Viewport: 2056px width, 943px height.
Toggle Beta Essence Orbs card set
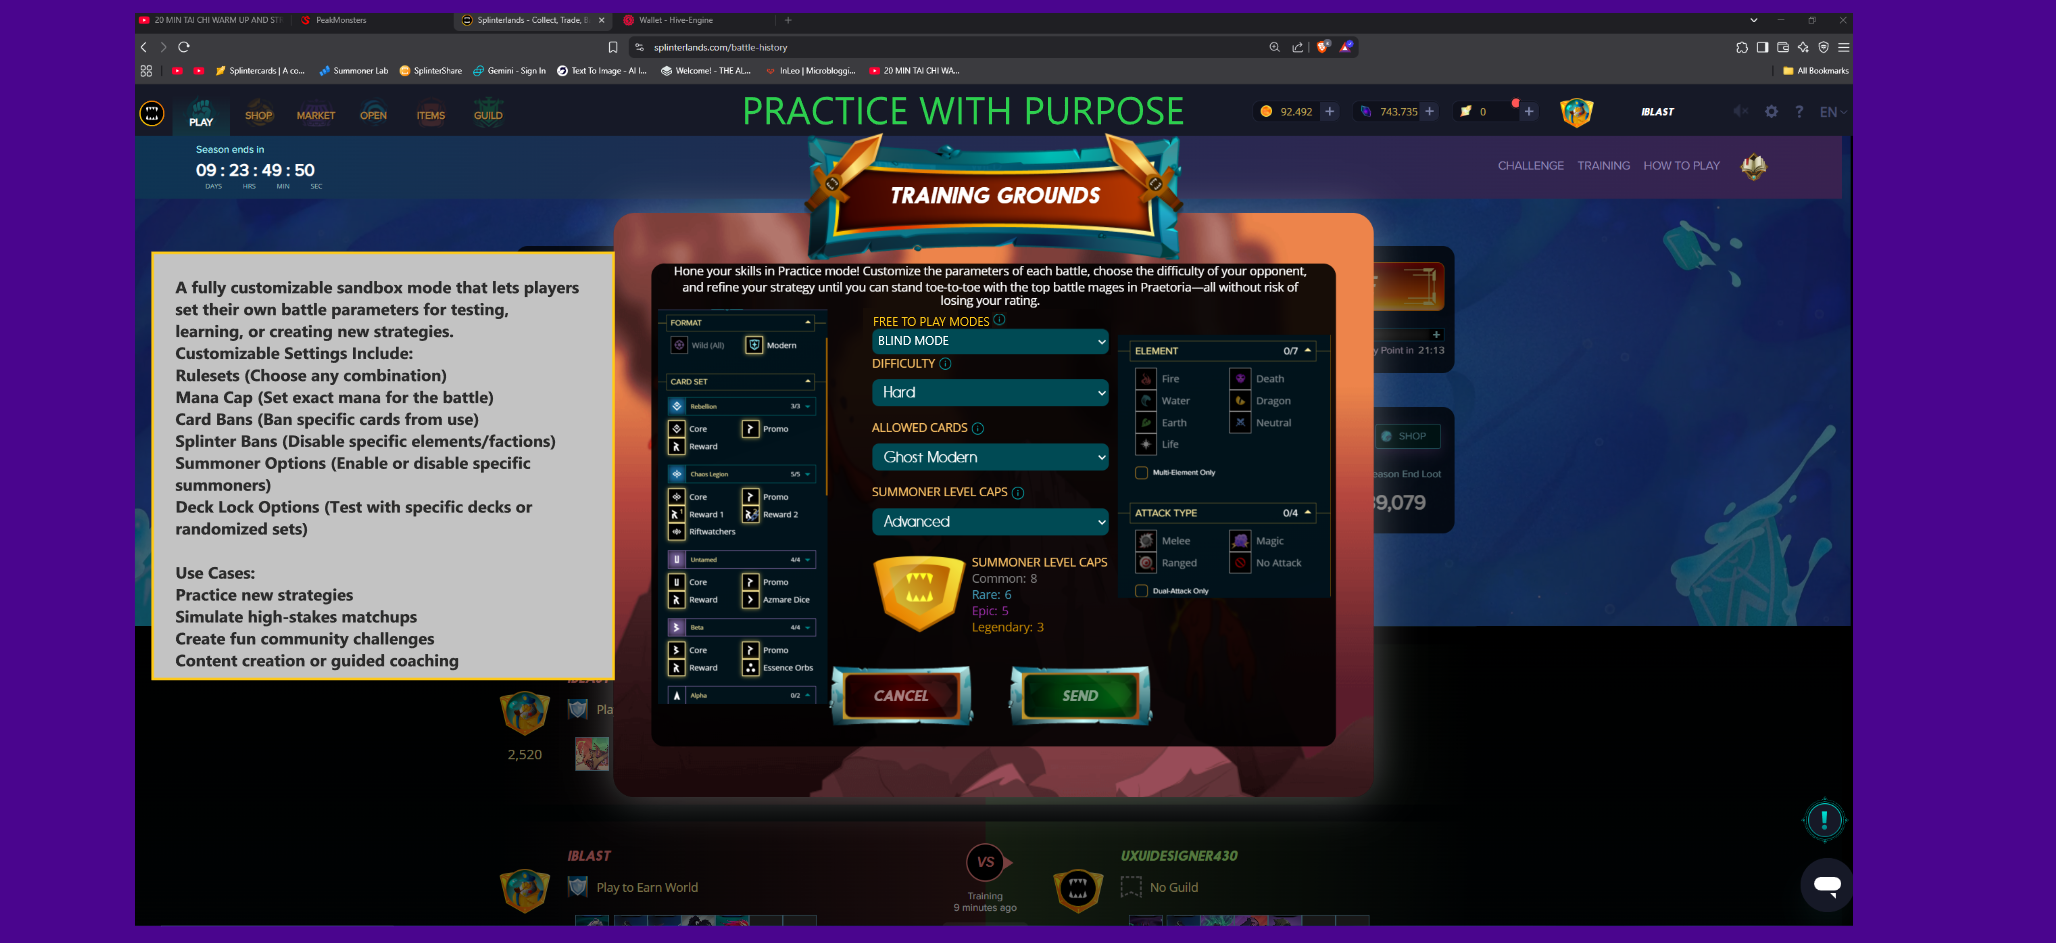click(x=751, y=668)
